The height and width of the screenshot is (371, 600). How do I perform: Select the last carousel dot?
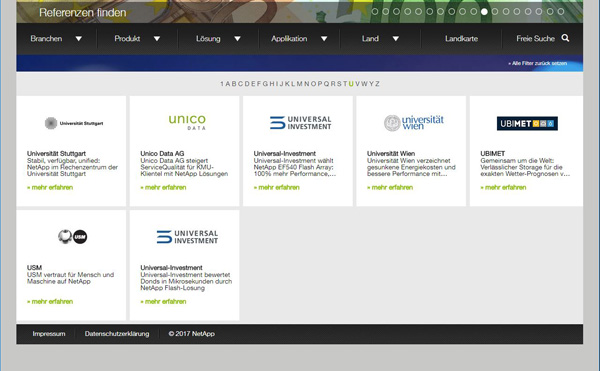pos(561,11)
